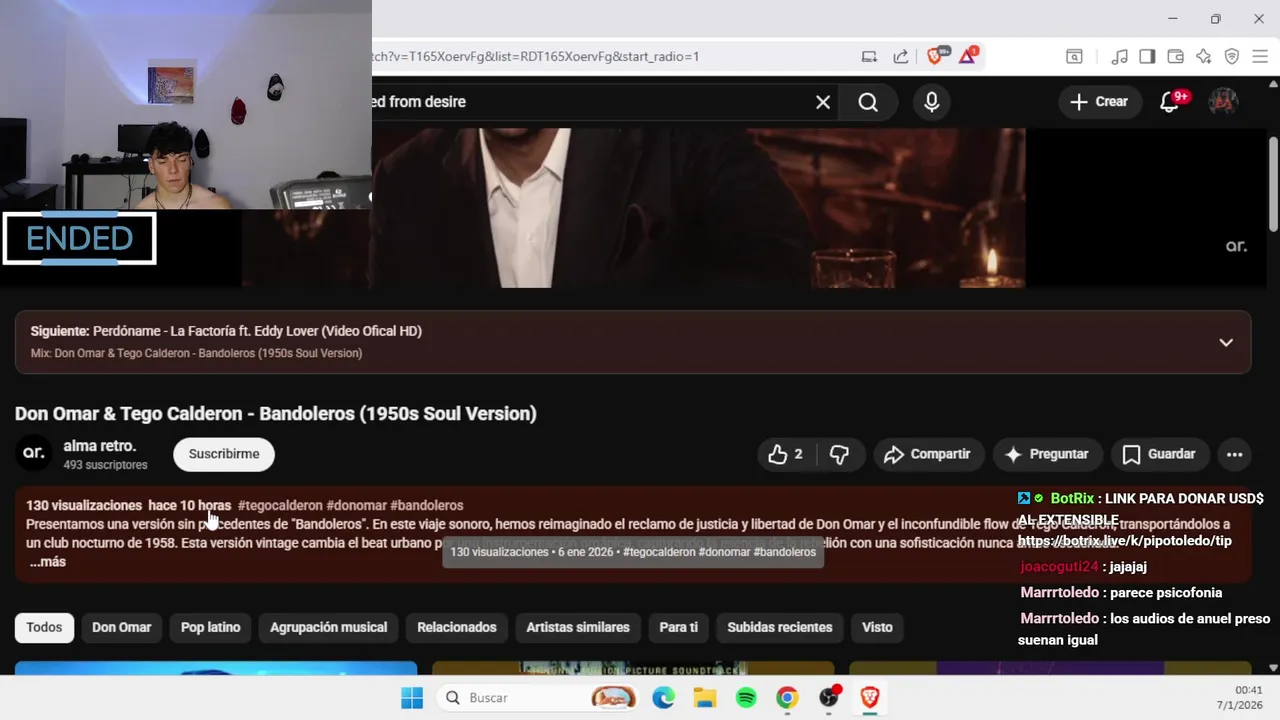Viewport: 1280px width, 720px height.
Task: Expand the Siguiente mix playlist panel
Action: click(1226, 342)
